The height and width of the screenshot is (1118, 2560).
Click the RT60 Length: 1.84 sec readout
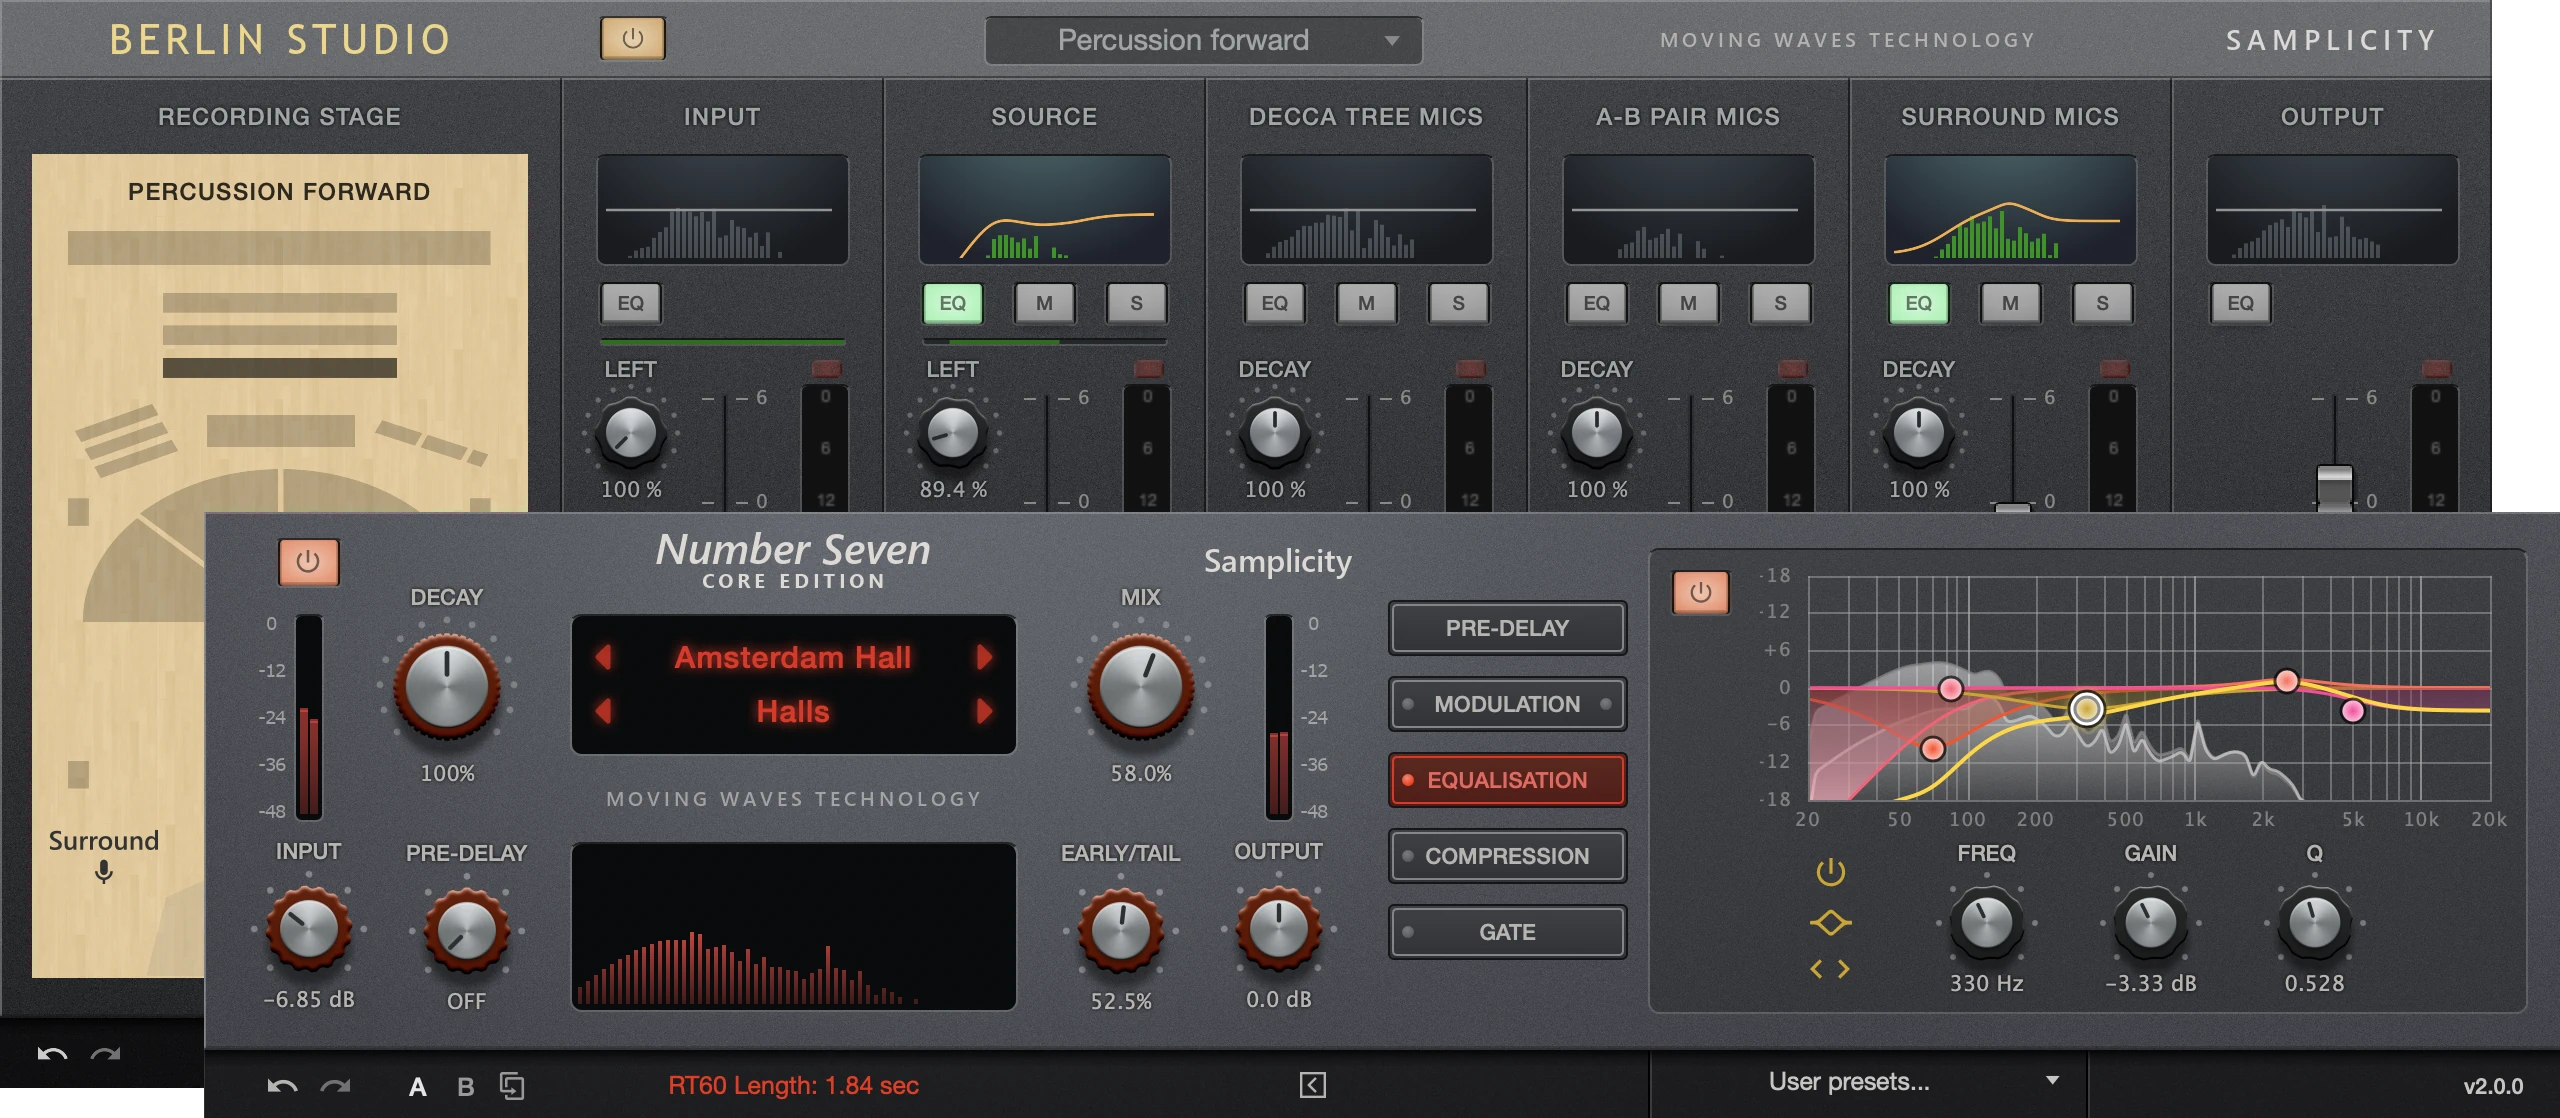(x=793, y=1085)
